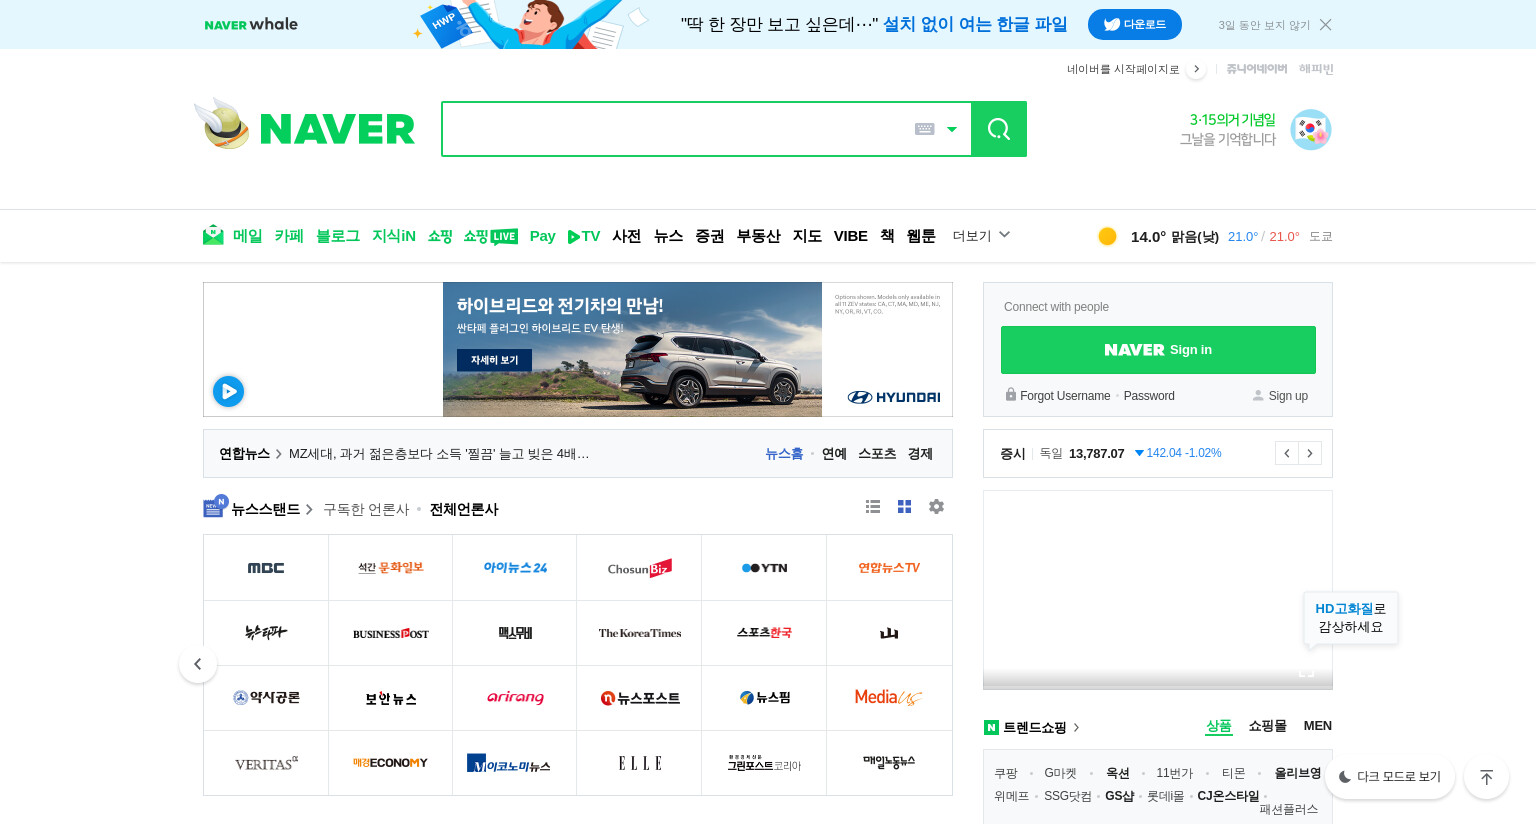Image resolution: width=1536 pixels, height=824 pixels.
Task: Open the 3·15의거 기념일 flag icon
Action: click(x=1310, y=130)
